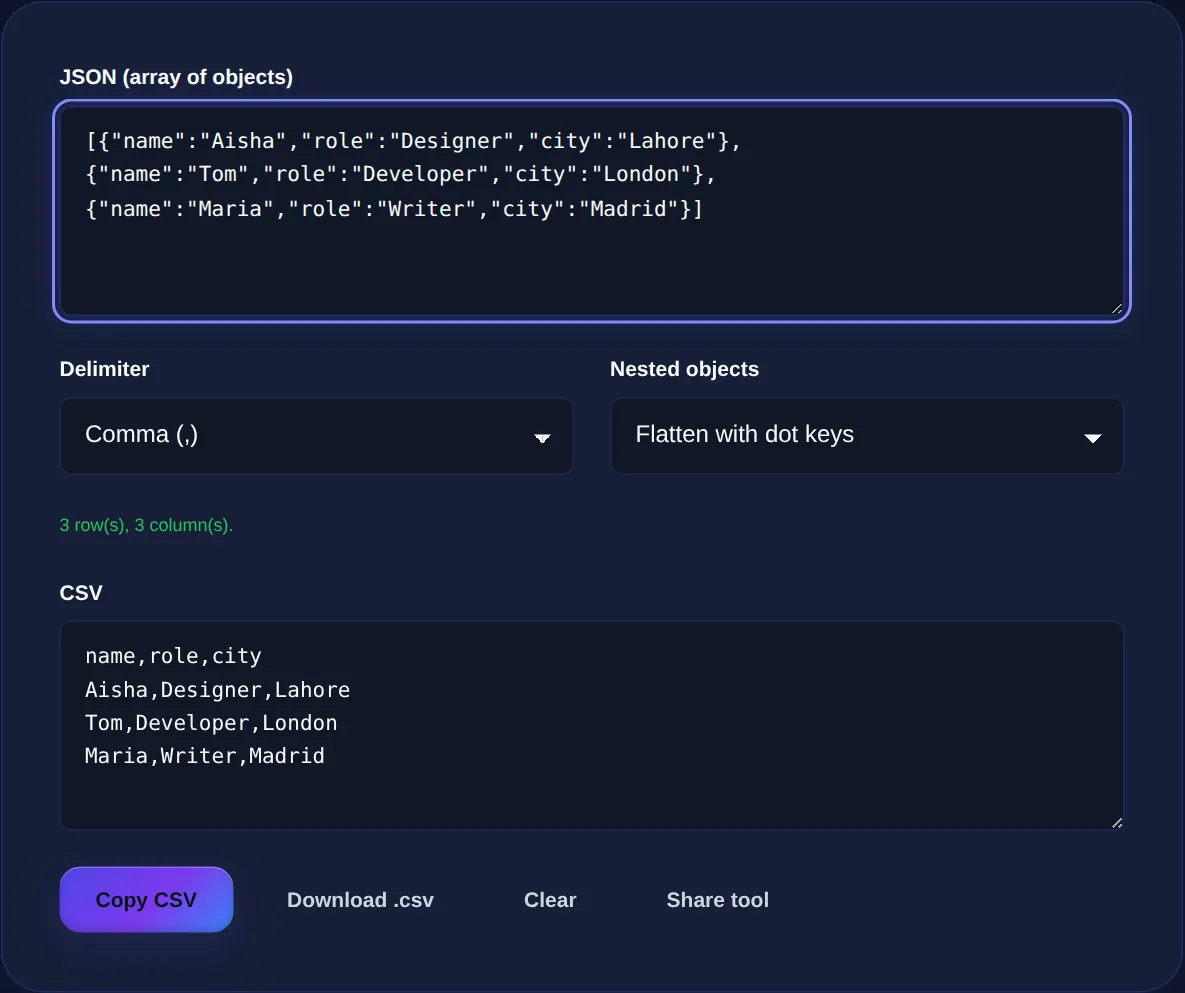Viewport: 1185px width, 993px height.
Task: Click the Nested objects dropdown arrow
Action: coord(1092,438)
